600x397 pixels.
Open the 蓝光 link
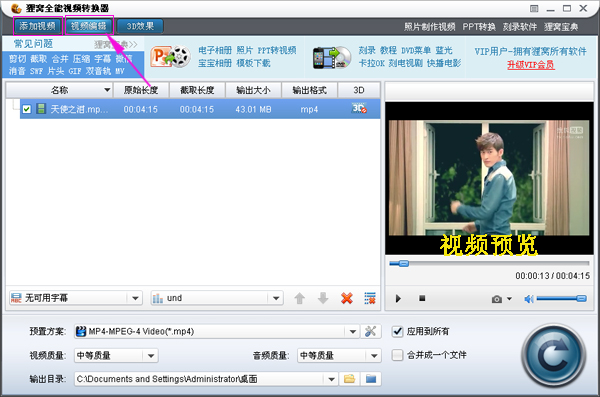(444, 50)
